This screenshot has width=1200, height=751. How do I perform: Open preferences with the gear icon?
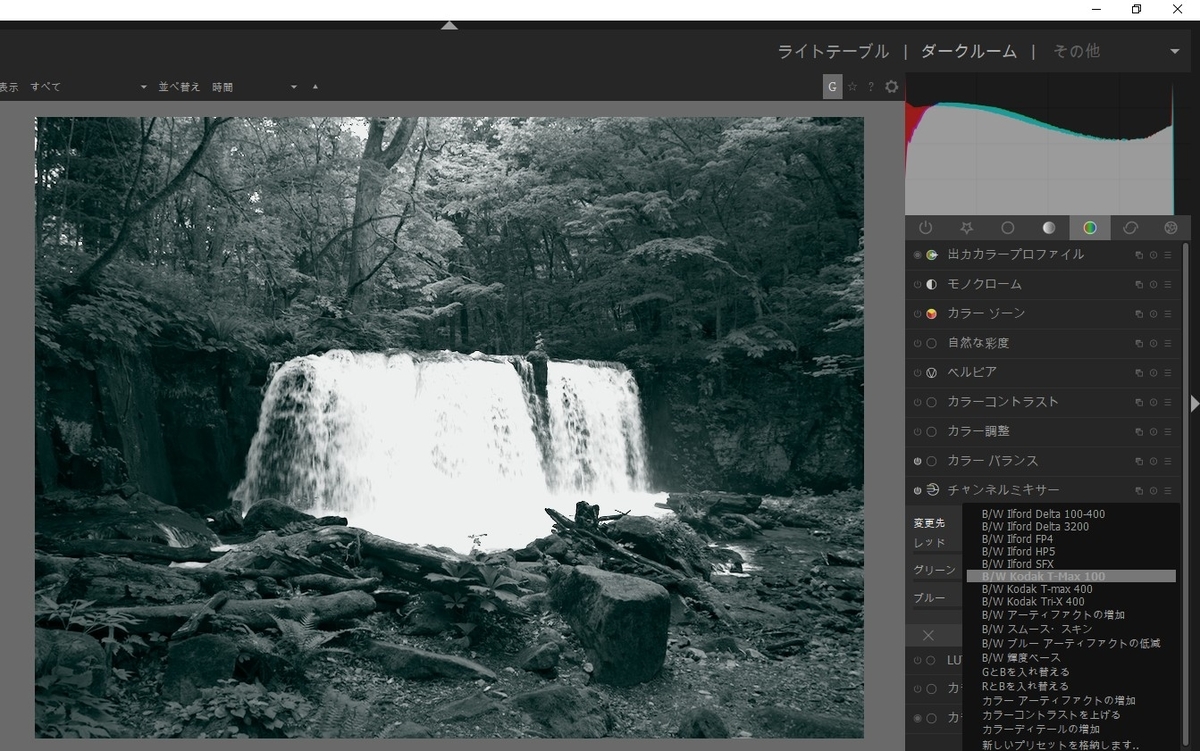[x=891, y=87]
